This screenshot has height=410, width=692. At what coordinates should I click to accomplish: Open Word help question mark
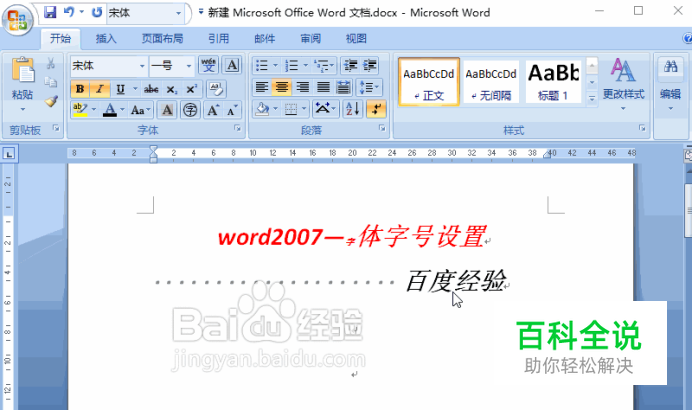pos(688,39)
